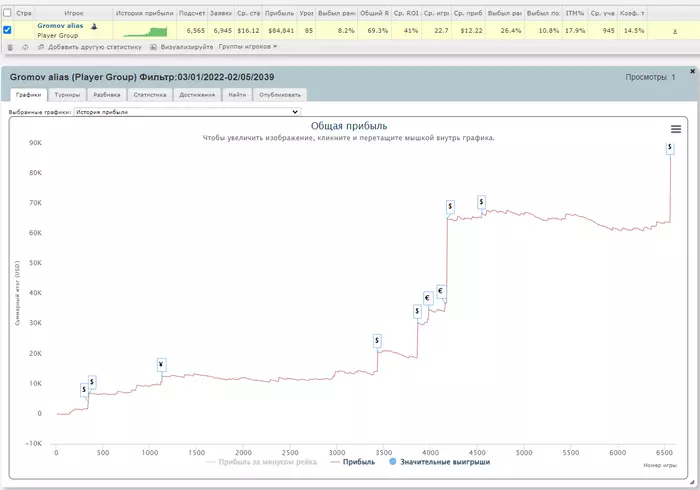
Task: Remove row with the x link
Action: [x=675, y=31]
